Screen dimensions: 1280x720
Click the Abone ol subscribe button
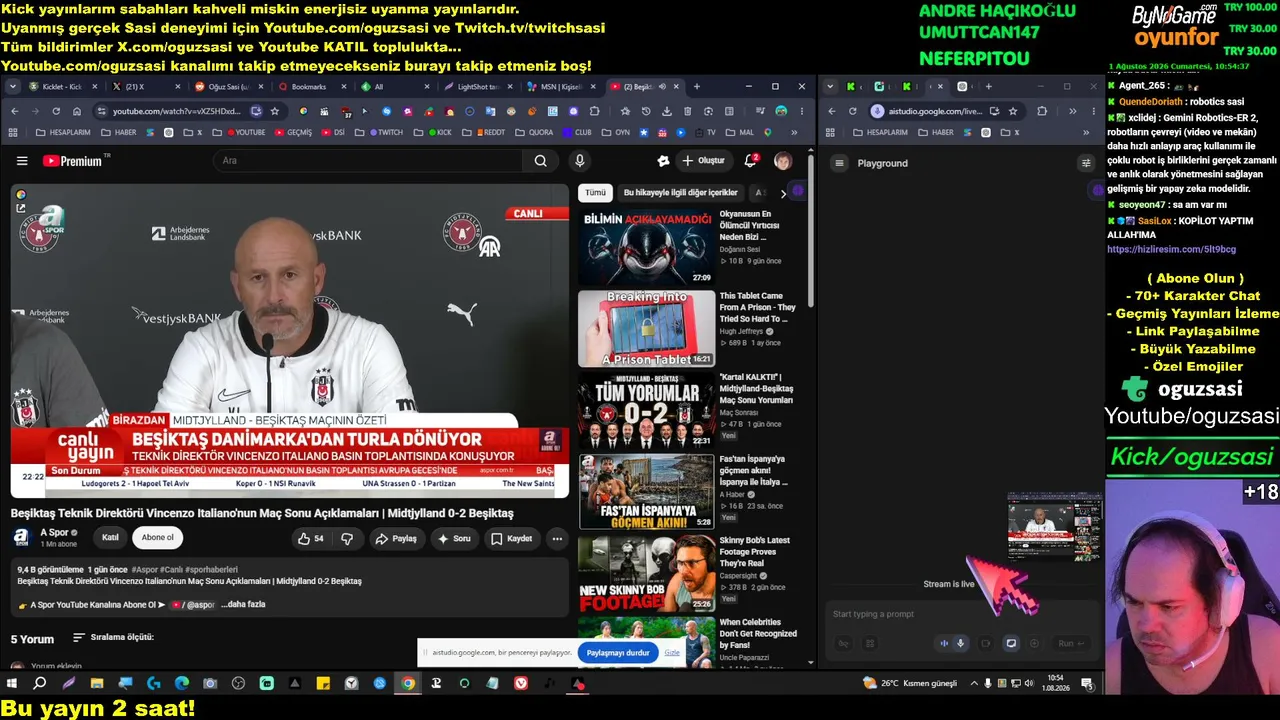[x=157, y=538]
